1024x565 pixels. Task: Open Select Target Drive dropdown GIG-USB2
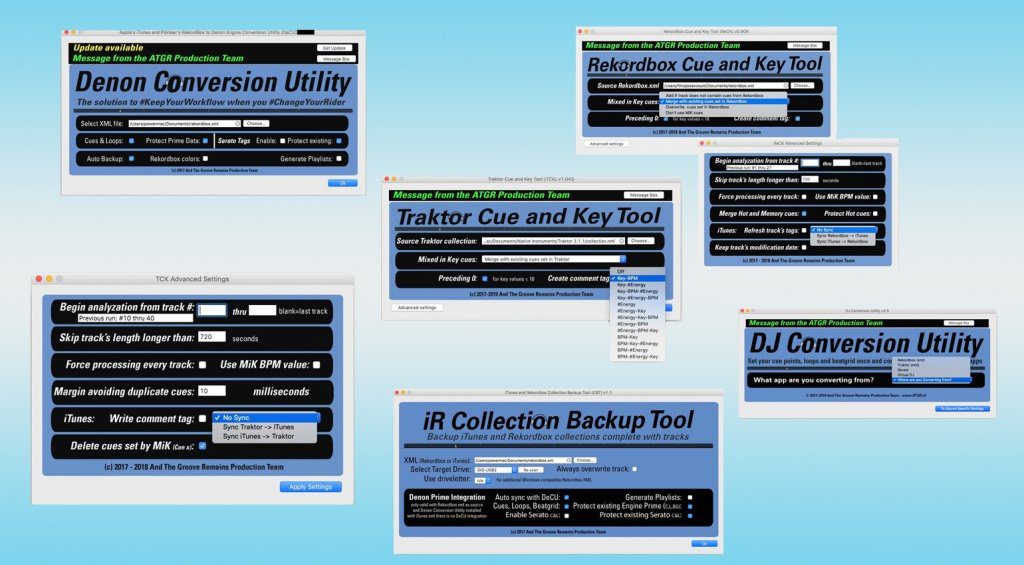click(496, 470)
